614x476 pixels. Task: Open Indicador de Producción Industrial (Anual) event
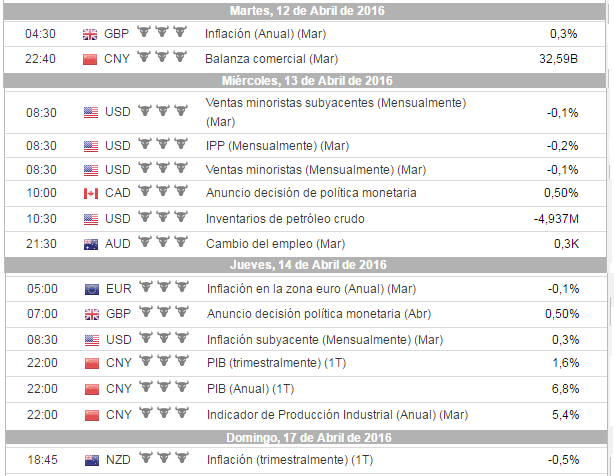(337, 415)
